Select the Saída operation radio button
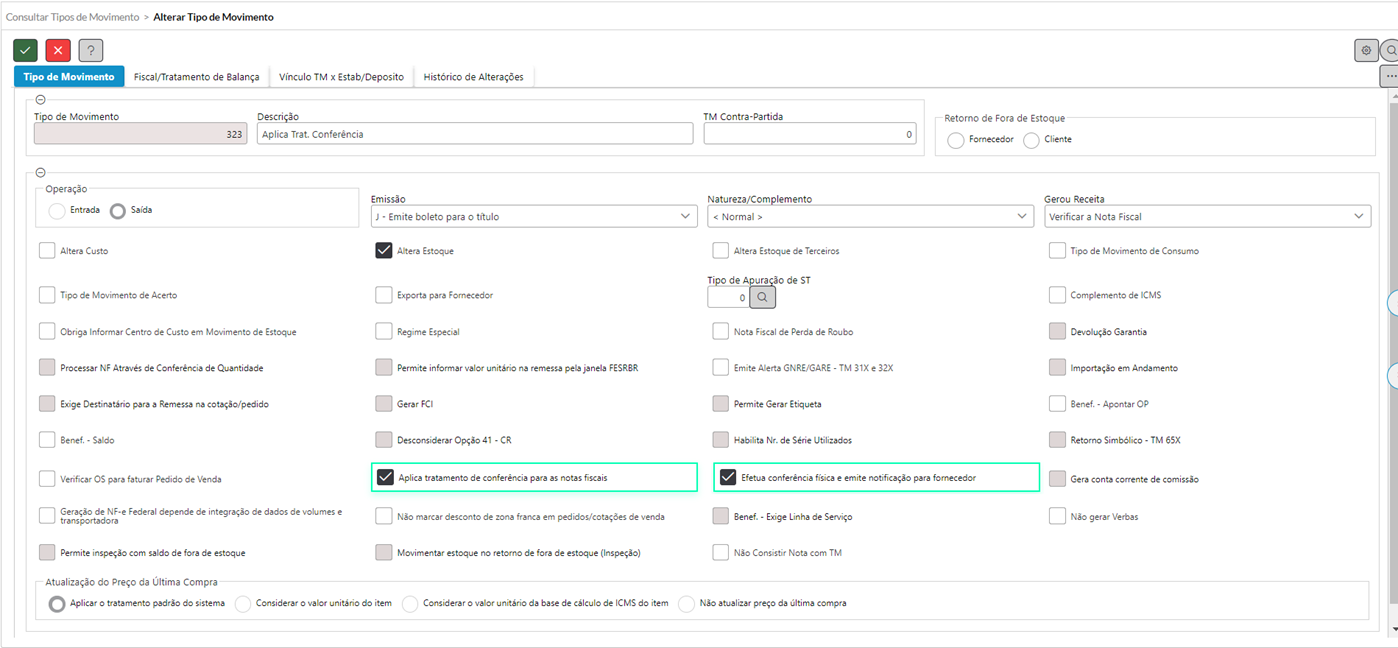Viewport: 1398px width, 648px height. [118, 211]
